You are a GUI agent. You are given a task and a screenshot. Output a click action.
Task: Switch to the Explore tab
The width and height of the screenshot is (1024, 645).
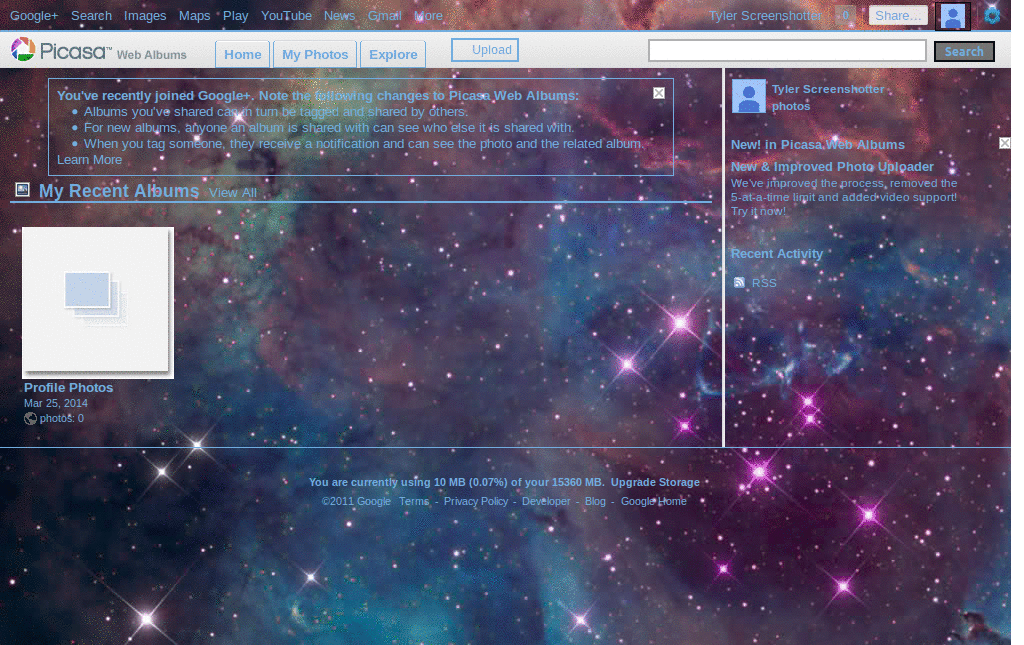pos(393,55)
